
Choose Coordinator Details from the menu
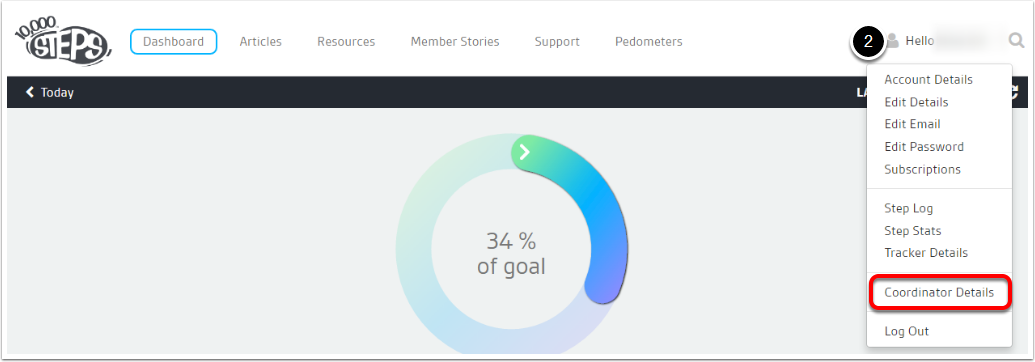pos(939,293)
